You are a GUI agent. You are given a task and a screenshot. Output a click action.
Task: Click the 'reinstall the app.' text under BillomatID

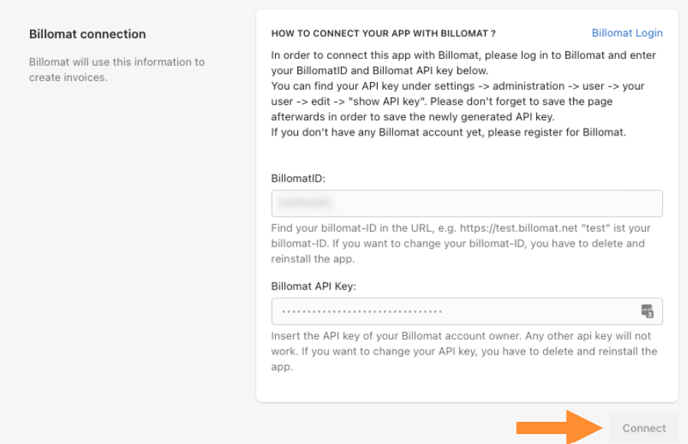pyautogui.click(x=313, y=259)
